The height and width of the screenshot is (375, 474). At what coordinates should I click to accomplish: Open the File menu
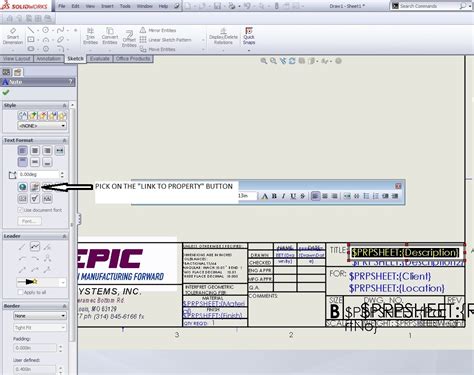point(61,6)
